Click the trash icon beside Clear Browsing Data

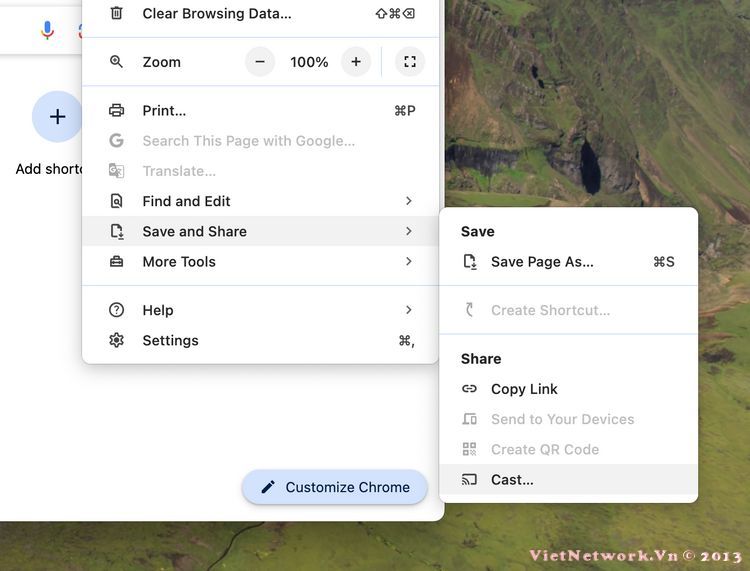pyautogui.click(x=117, y=13)
